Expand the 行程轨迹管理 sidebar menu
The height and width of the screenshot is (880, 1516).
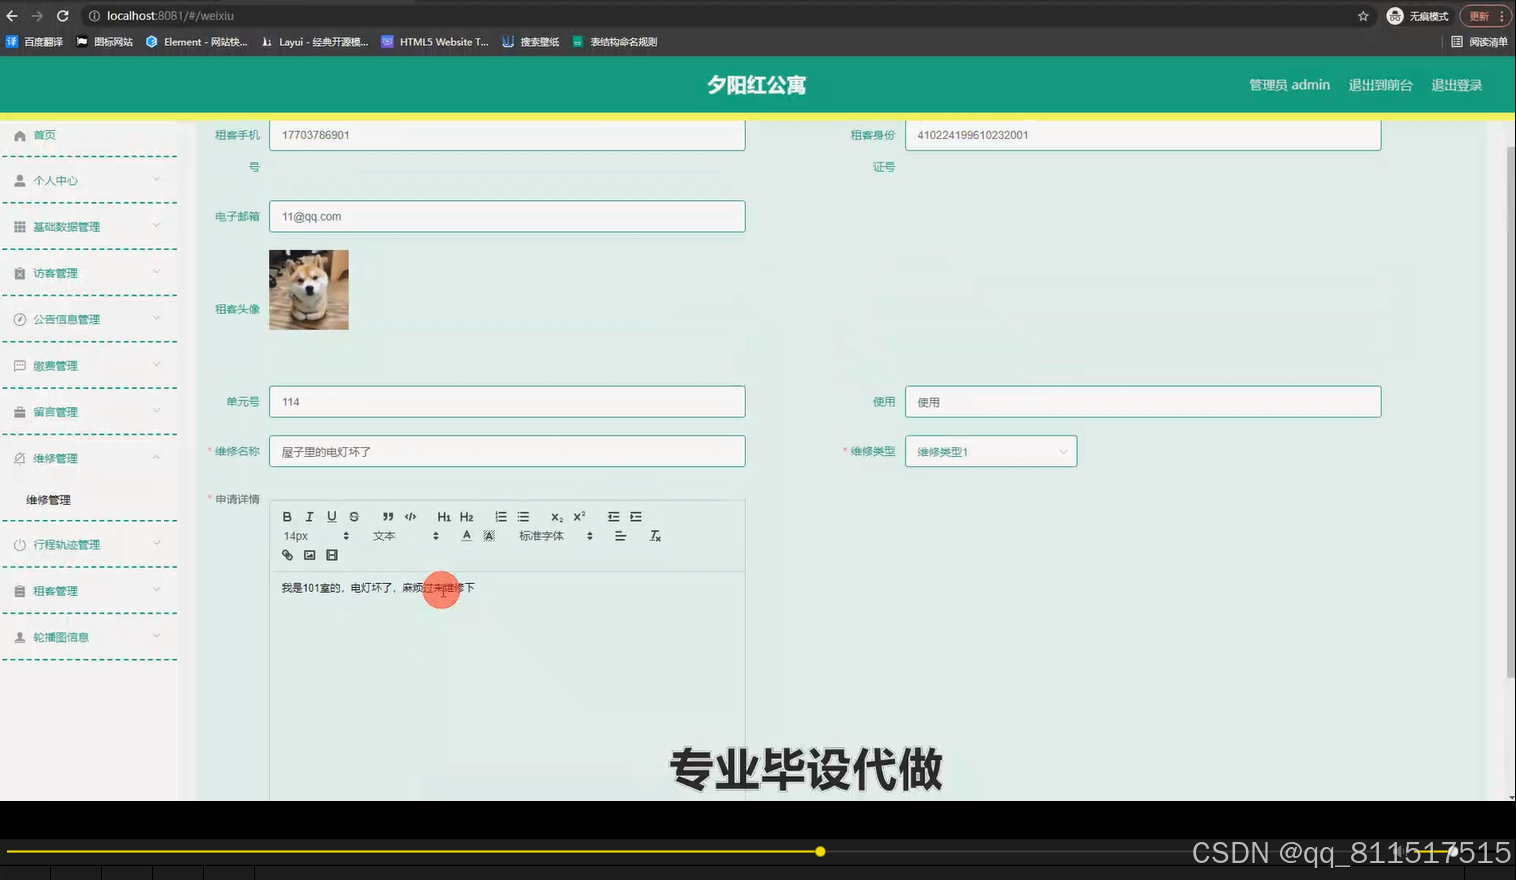[x=89, y=545]
